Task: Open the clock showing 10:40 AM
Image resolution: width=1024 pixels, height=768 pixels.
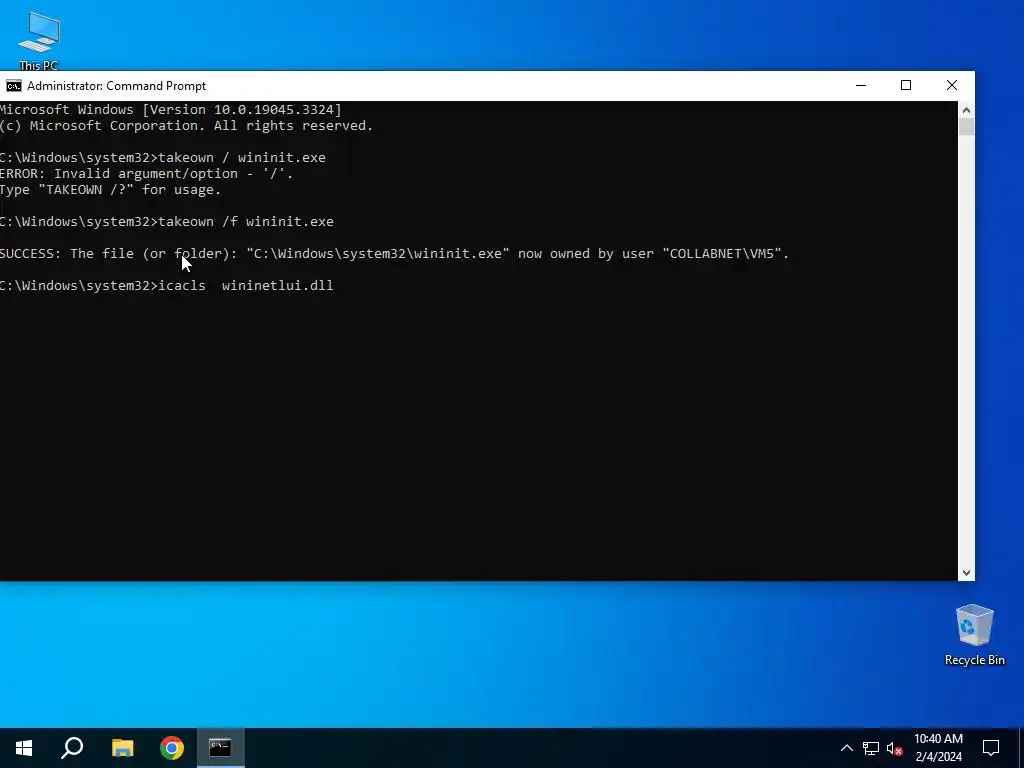Action: [x=938, y=748]
